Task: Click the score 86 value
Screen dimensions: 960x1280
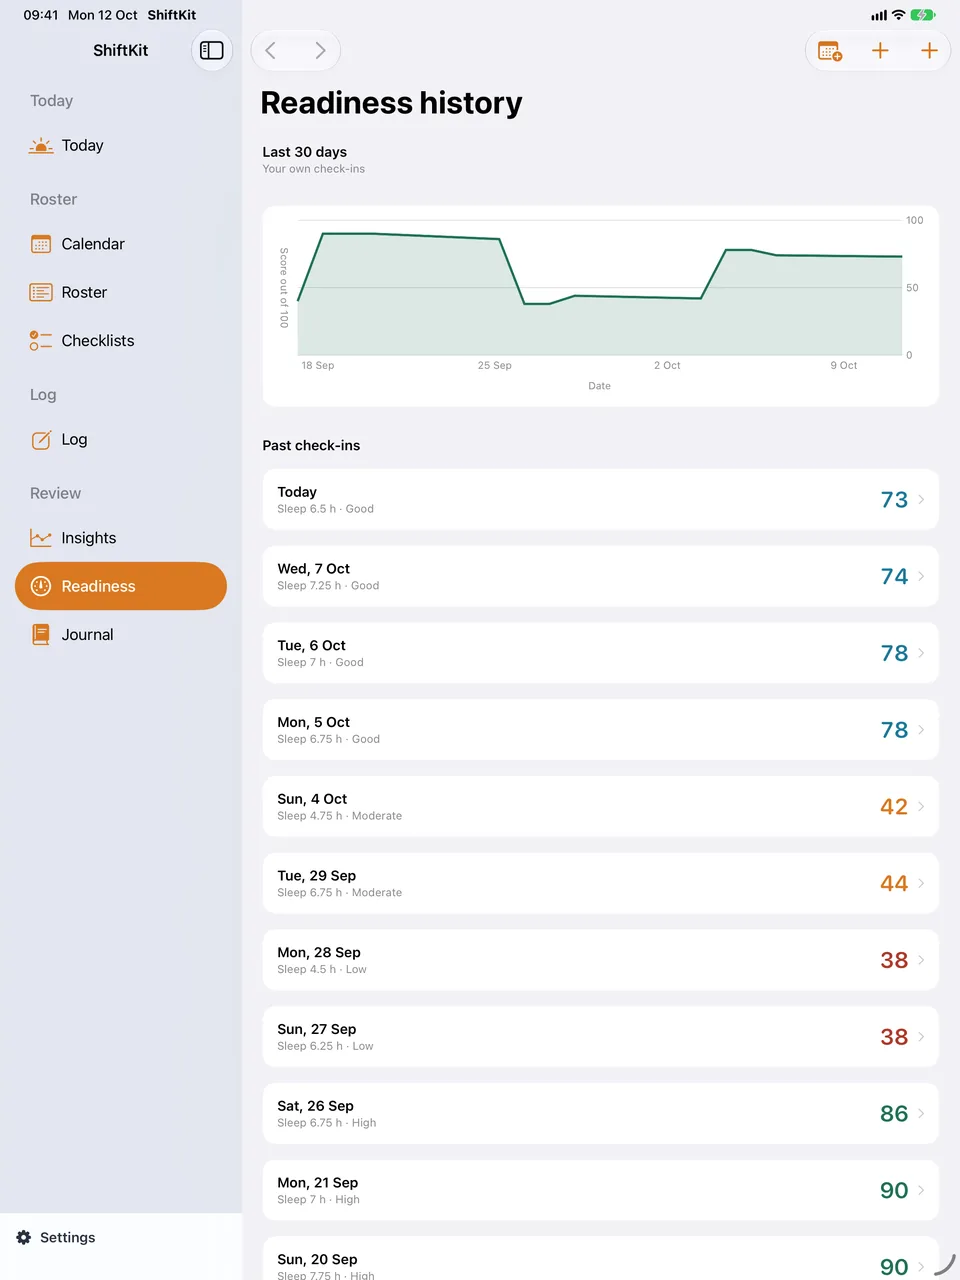Action: [894, 1114]
